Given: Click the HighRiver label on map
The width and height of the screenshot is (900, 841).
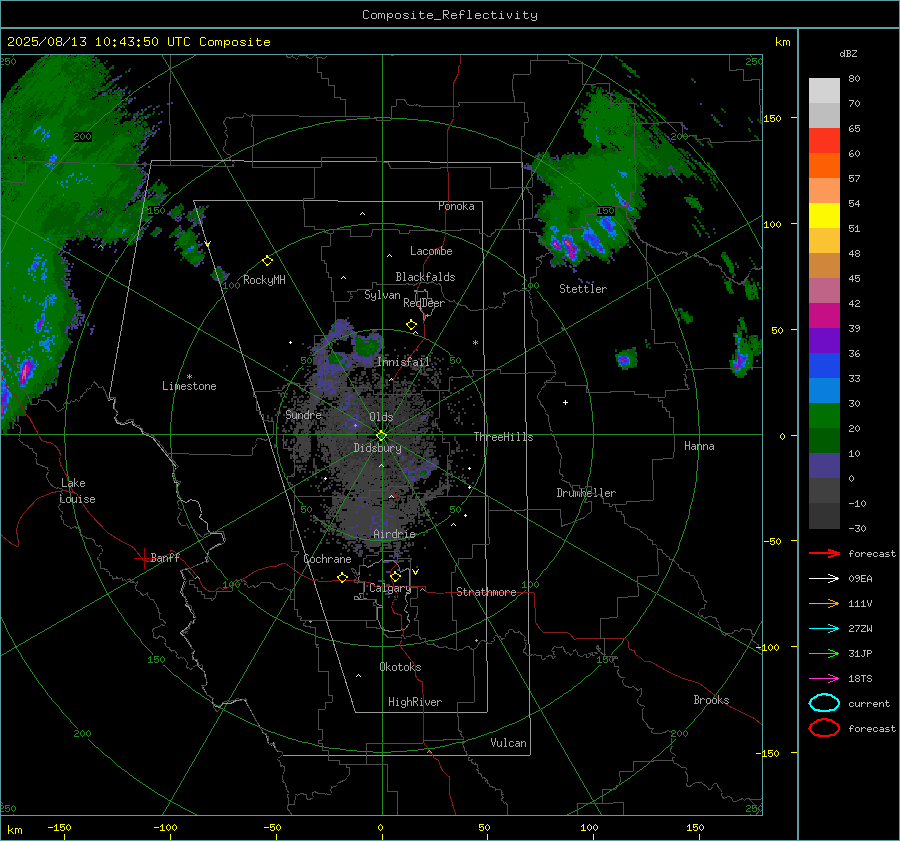Looking at the screenshot, I should click(415, 702).
